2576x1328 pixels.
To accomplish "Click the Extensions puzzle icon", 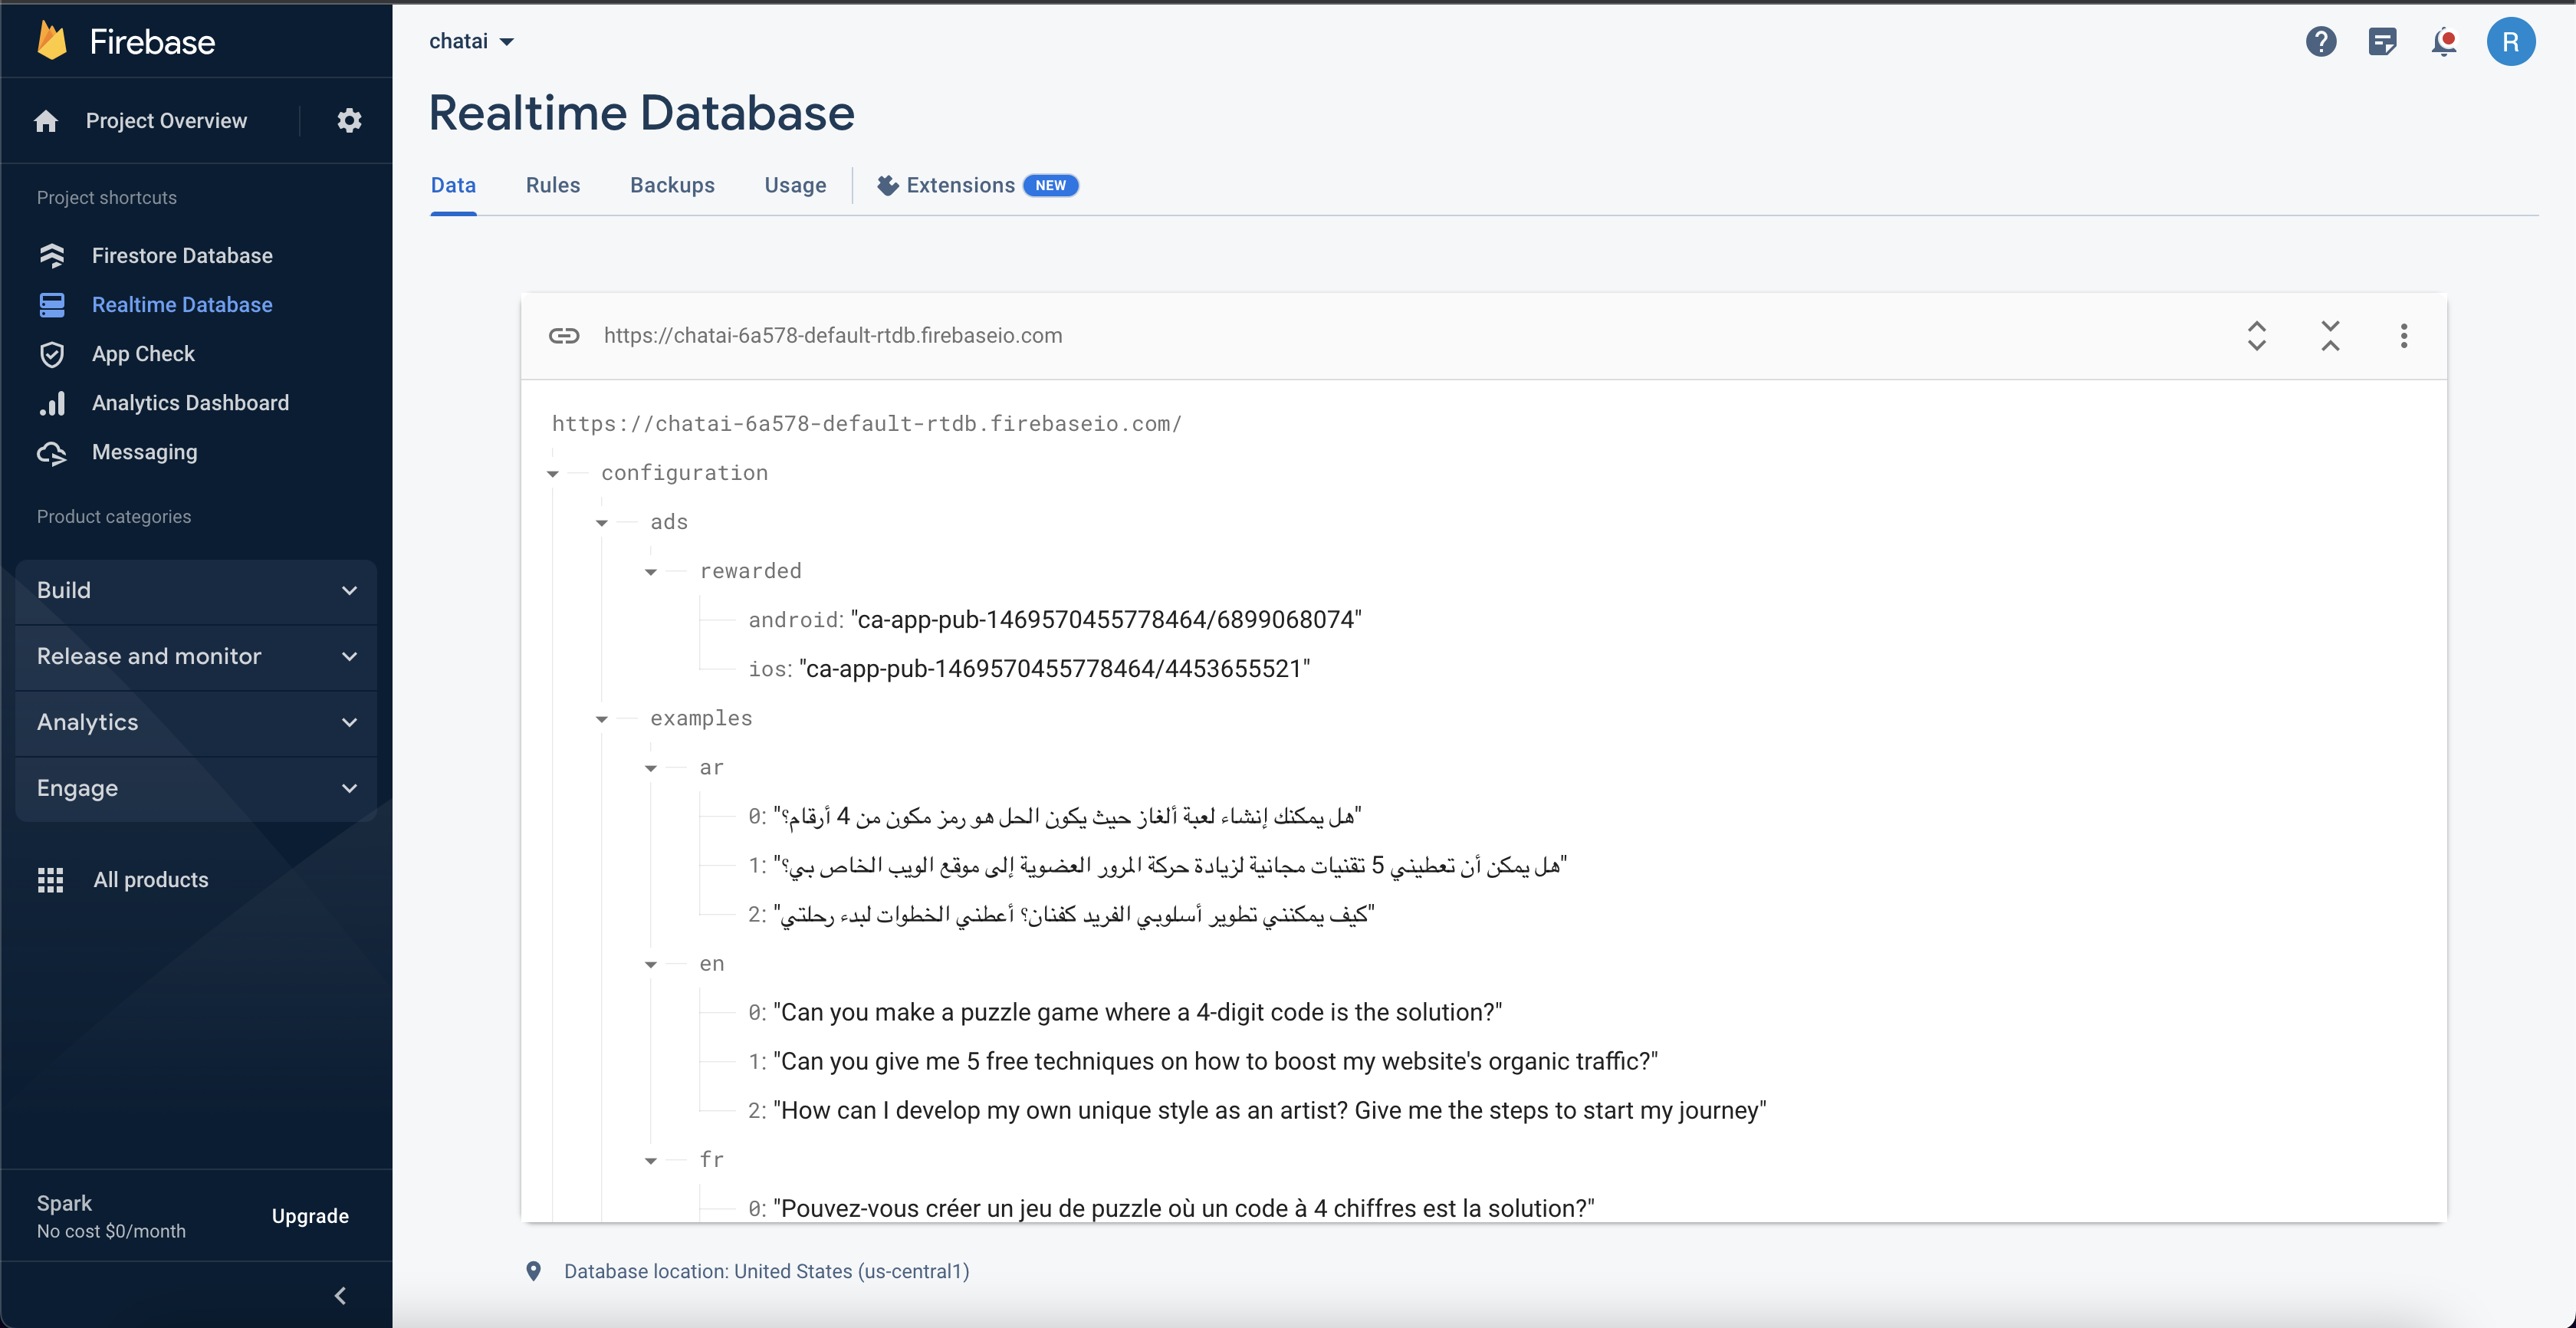I will coord(887,185).
